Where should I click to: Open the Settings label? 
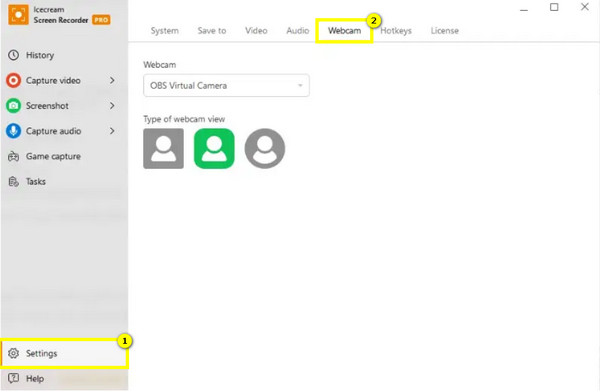coord(41,353)
